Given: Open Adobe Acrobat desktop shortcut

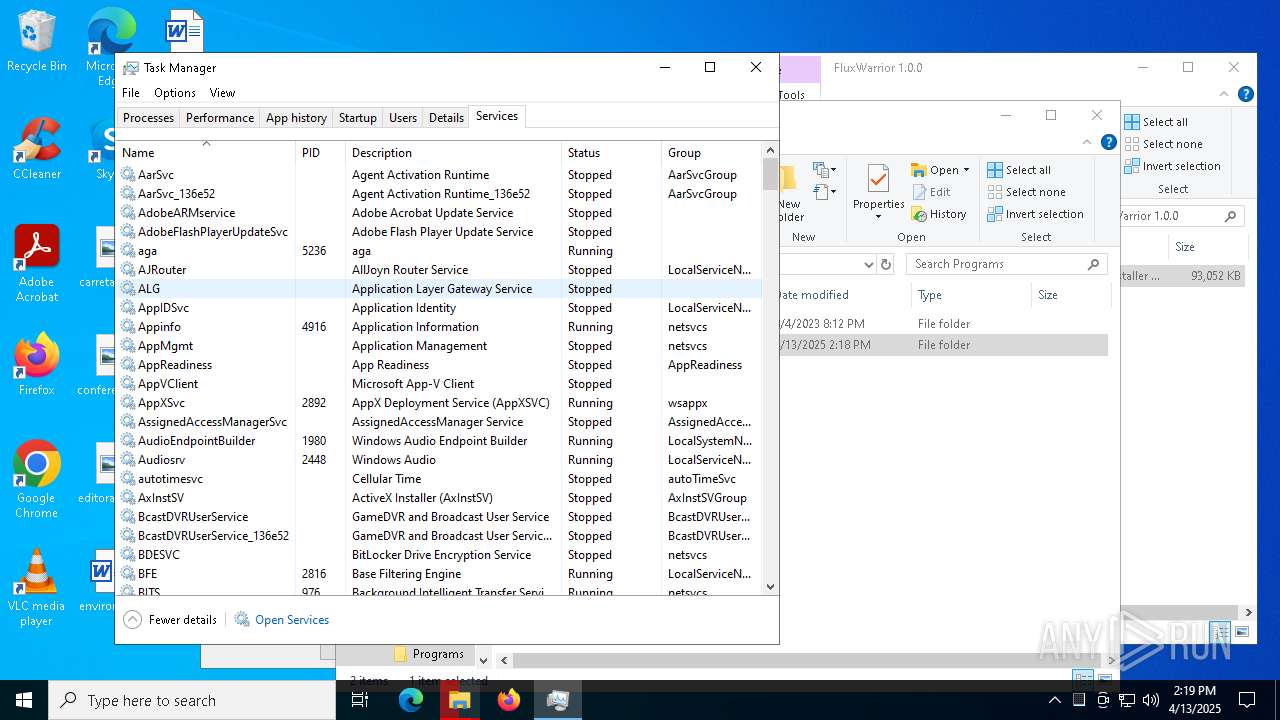Looking at the screenshot, I should click(x=36, y=263).
